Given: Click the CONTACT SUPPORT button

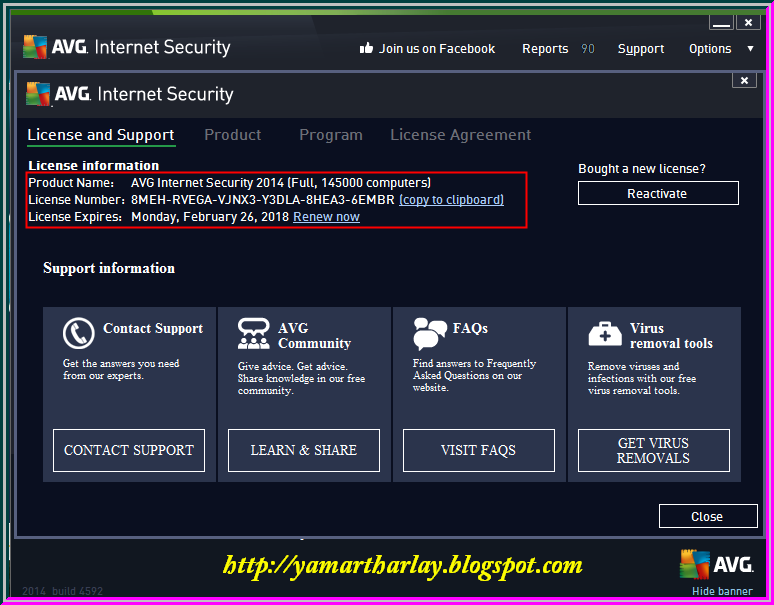Looking at the screenshot, I should pos(129,450).
